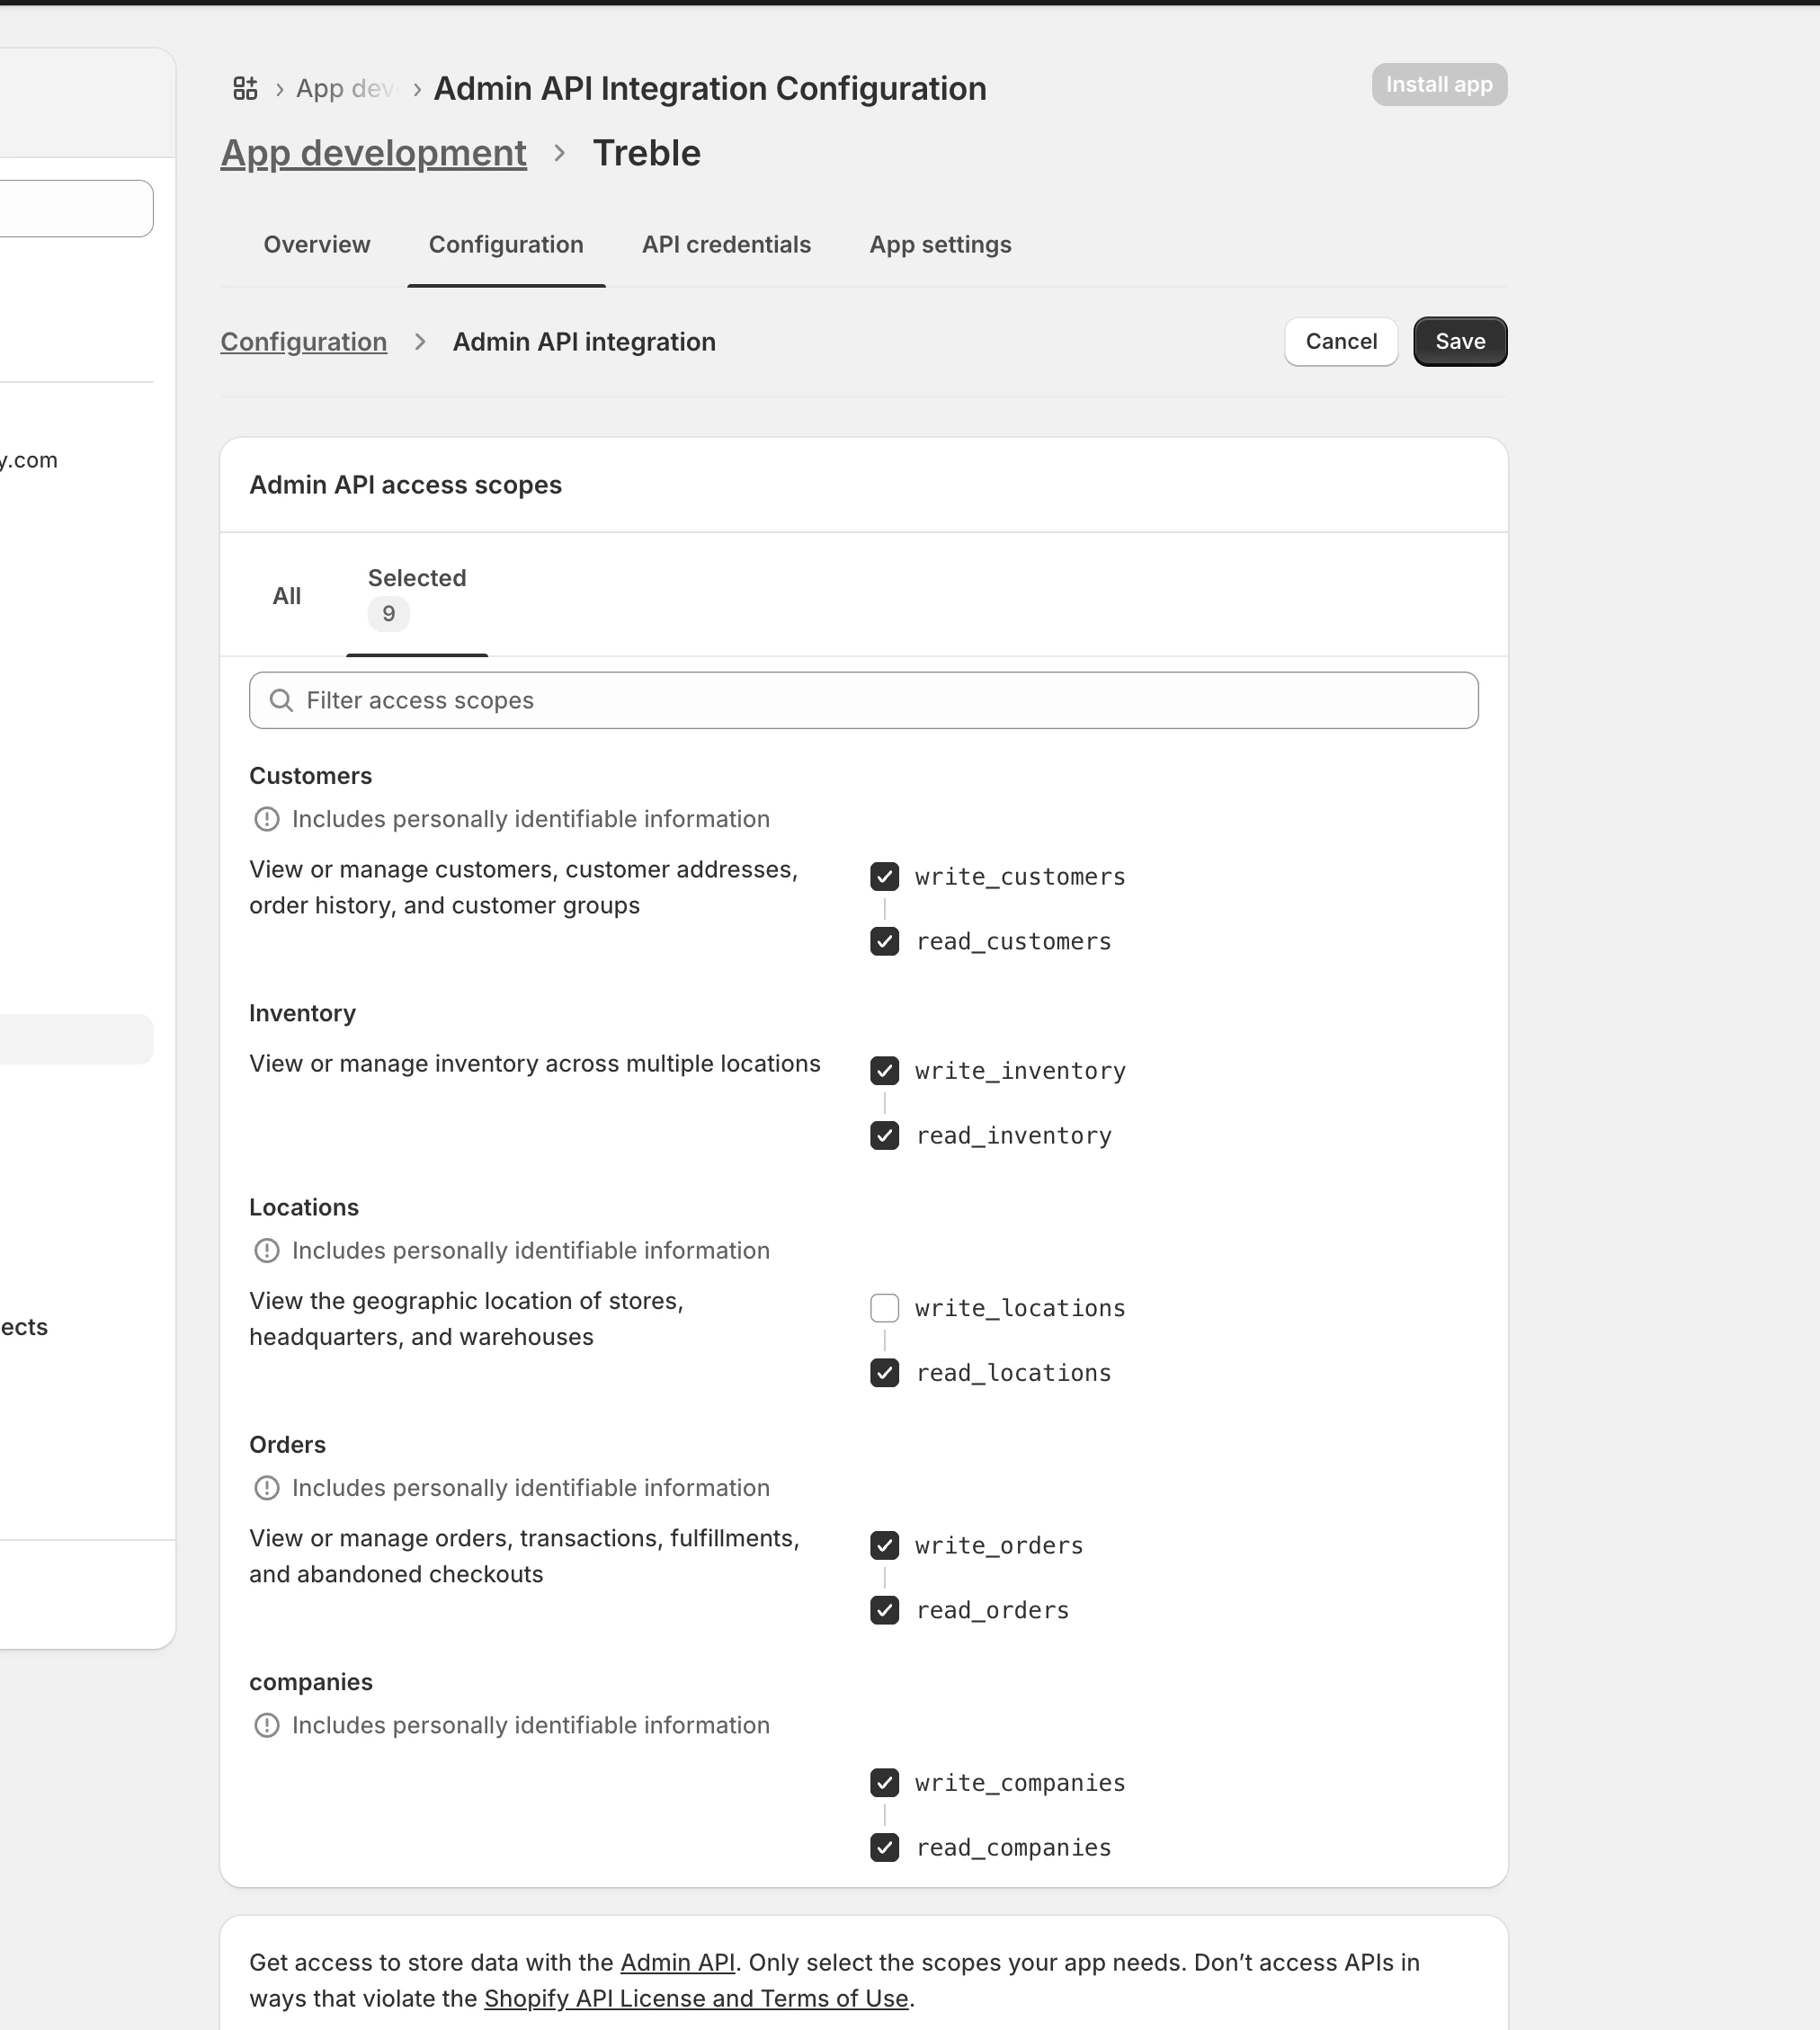Screen dimensions: 1820x2030
Task: Switch to the API credentials tab
Action: (726, 245)
